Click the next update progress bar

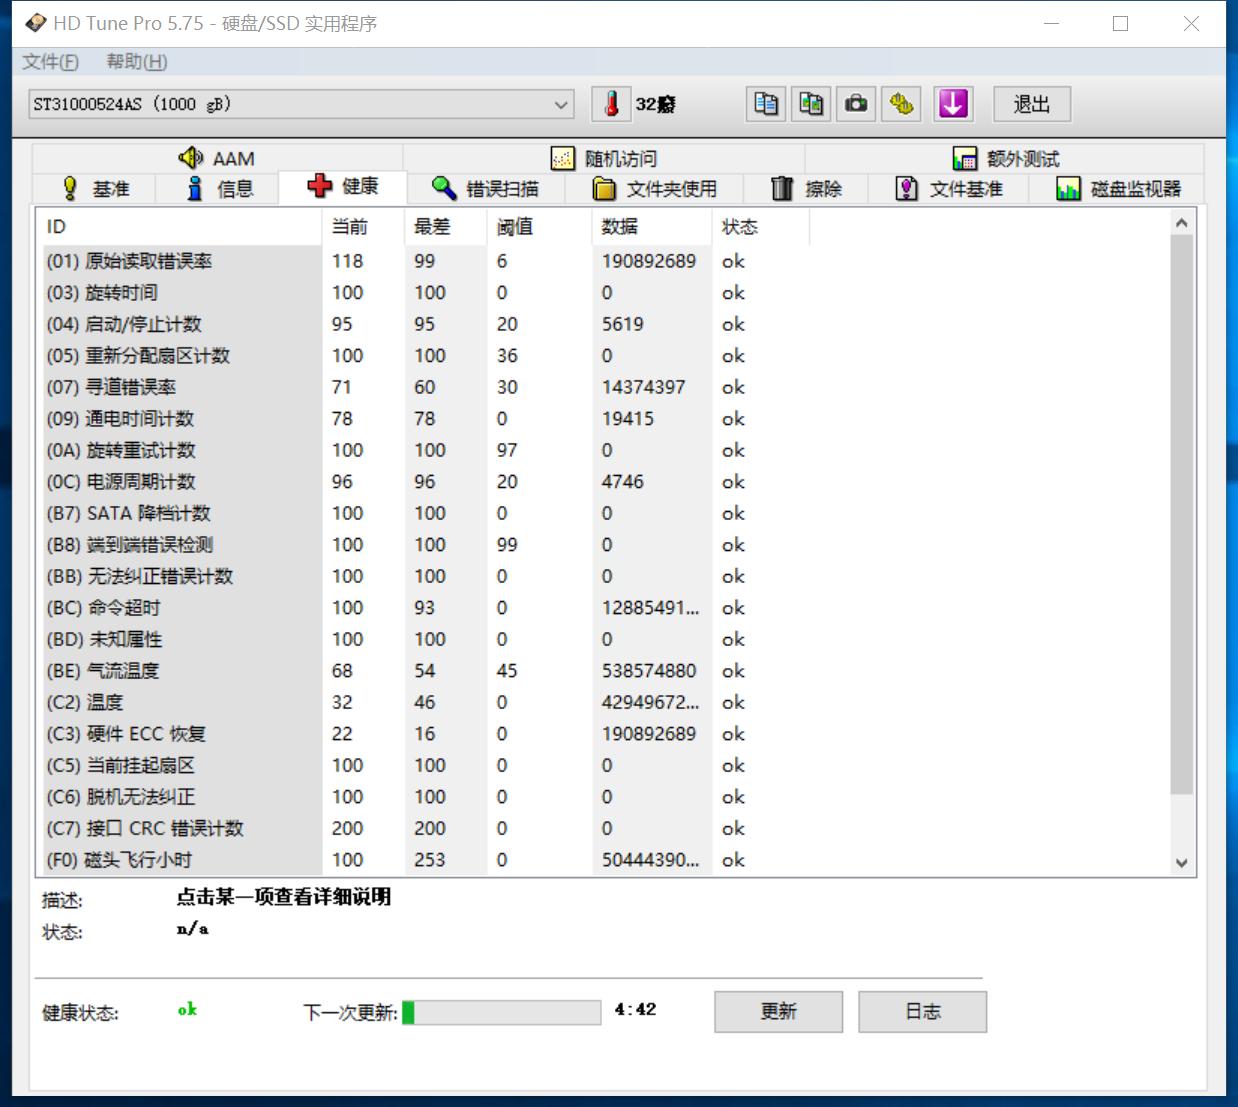(x=503, y=1012)
